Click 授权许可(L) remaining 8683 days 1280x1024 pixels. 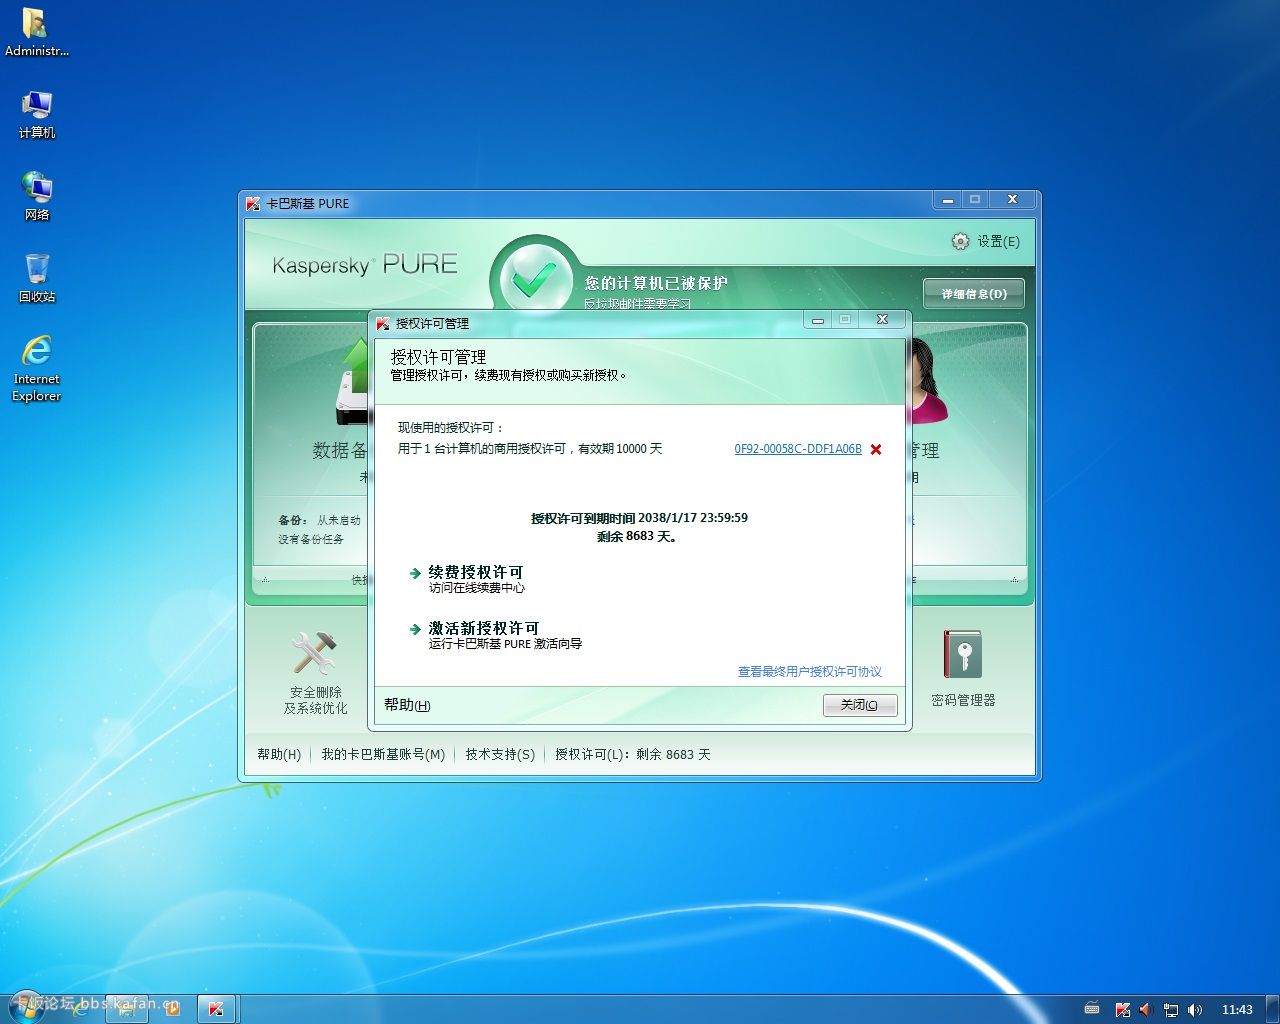pos(633,755)
